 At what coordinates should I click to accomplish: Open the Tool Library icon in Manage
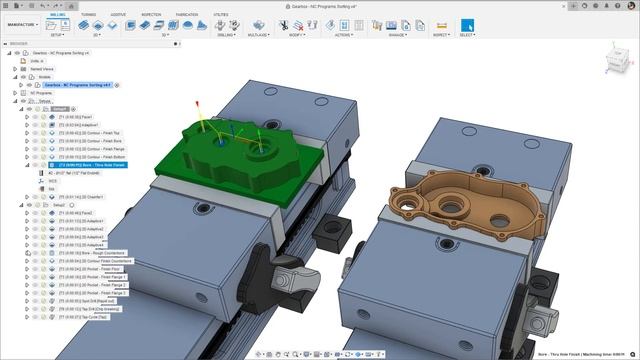coord(377,25)
